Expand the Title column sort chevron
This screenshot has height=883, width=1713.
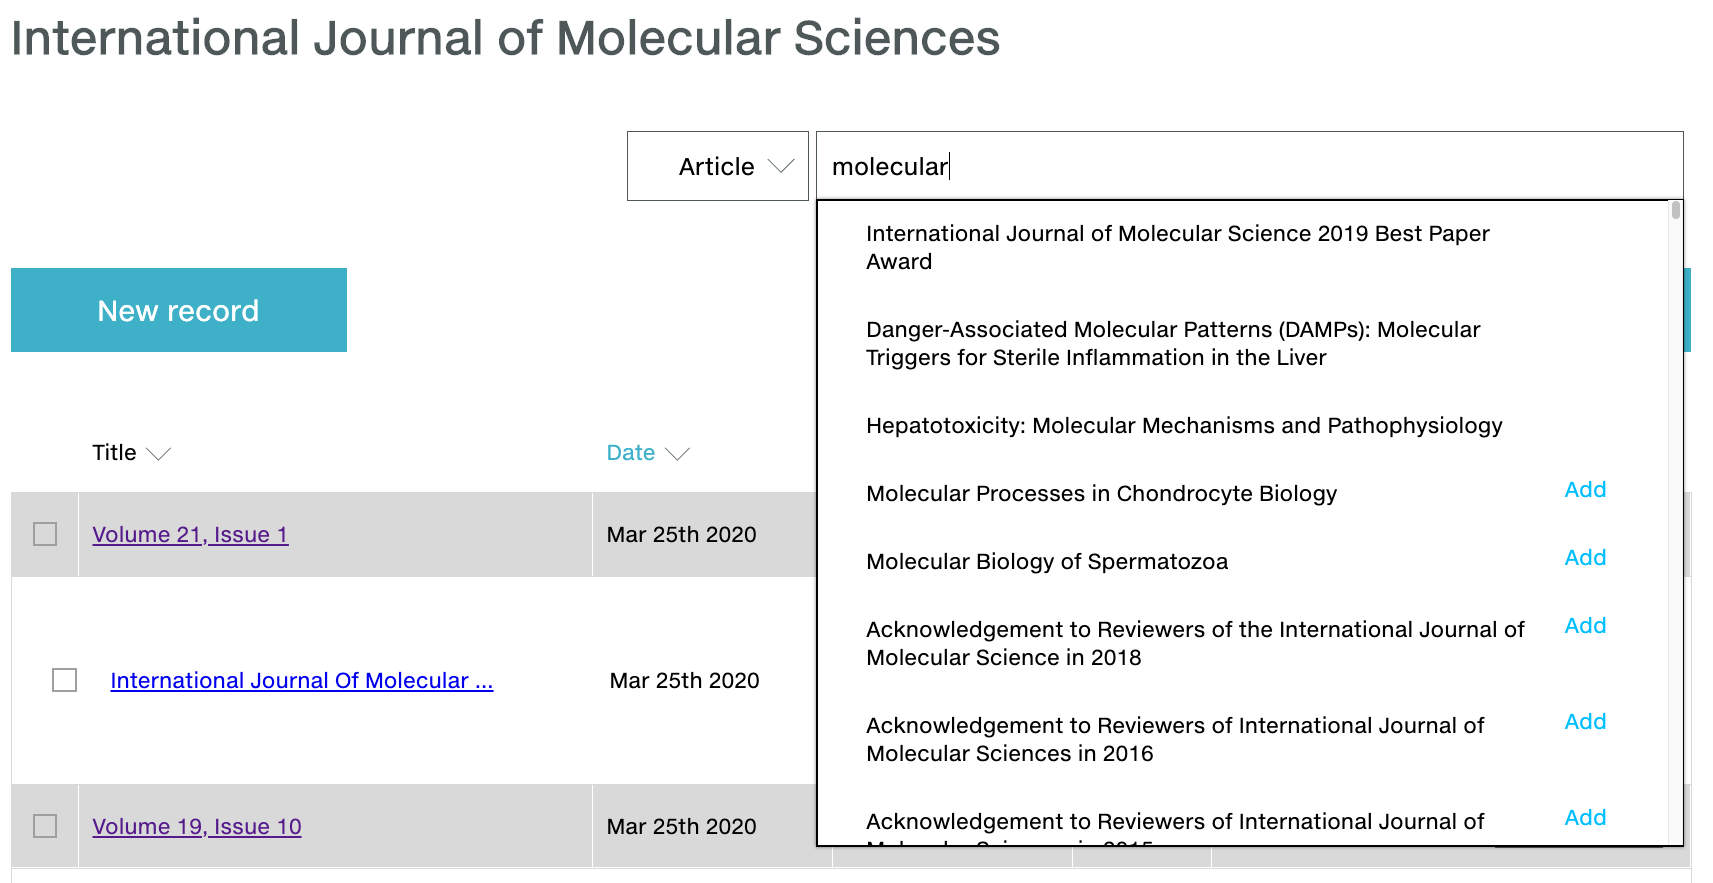[x=159, y=454]
